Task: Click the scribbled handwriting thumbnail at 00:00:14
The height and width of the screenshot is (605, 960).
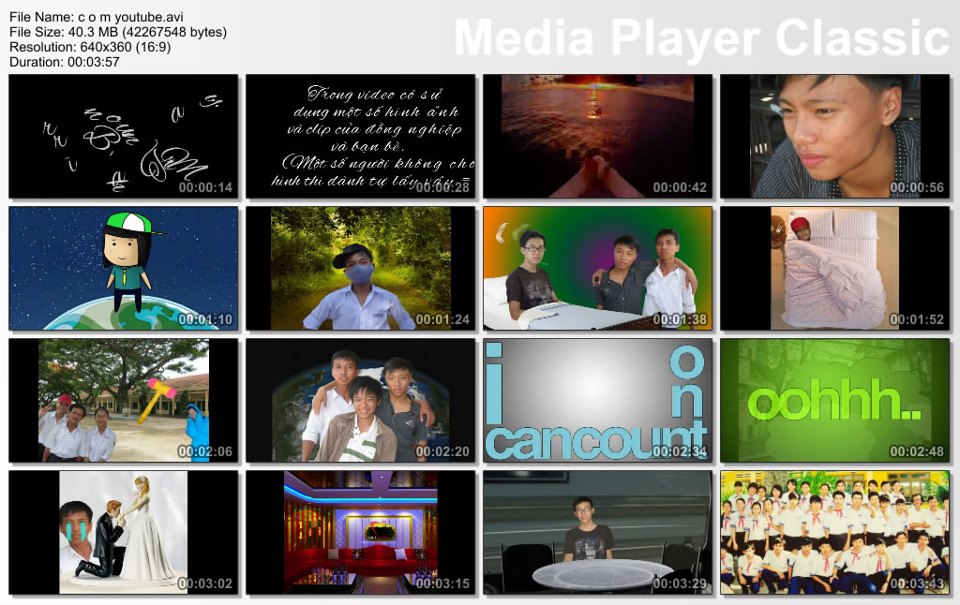Action: pos(124,136)
